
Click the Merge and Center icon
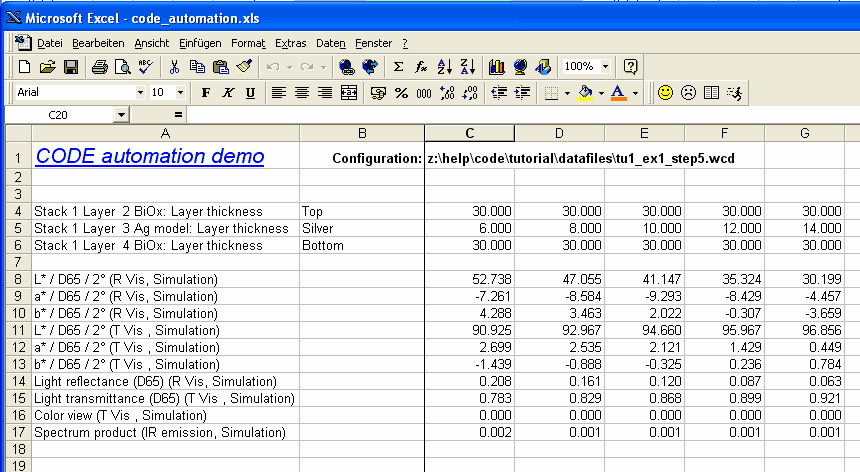[349, 93]
